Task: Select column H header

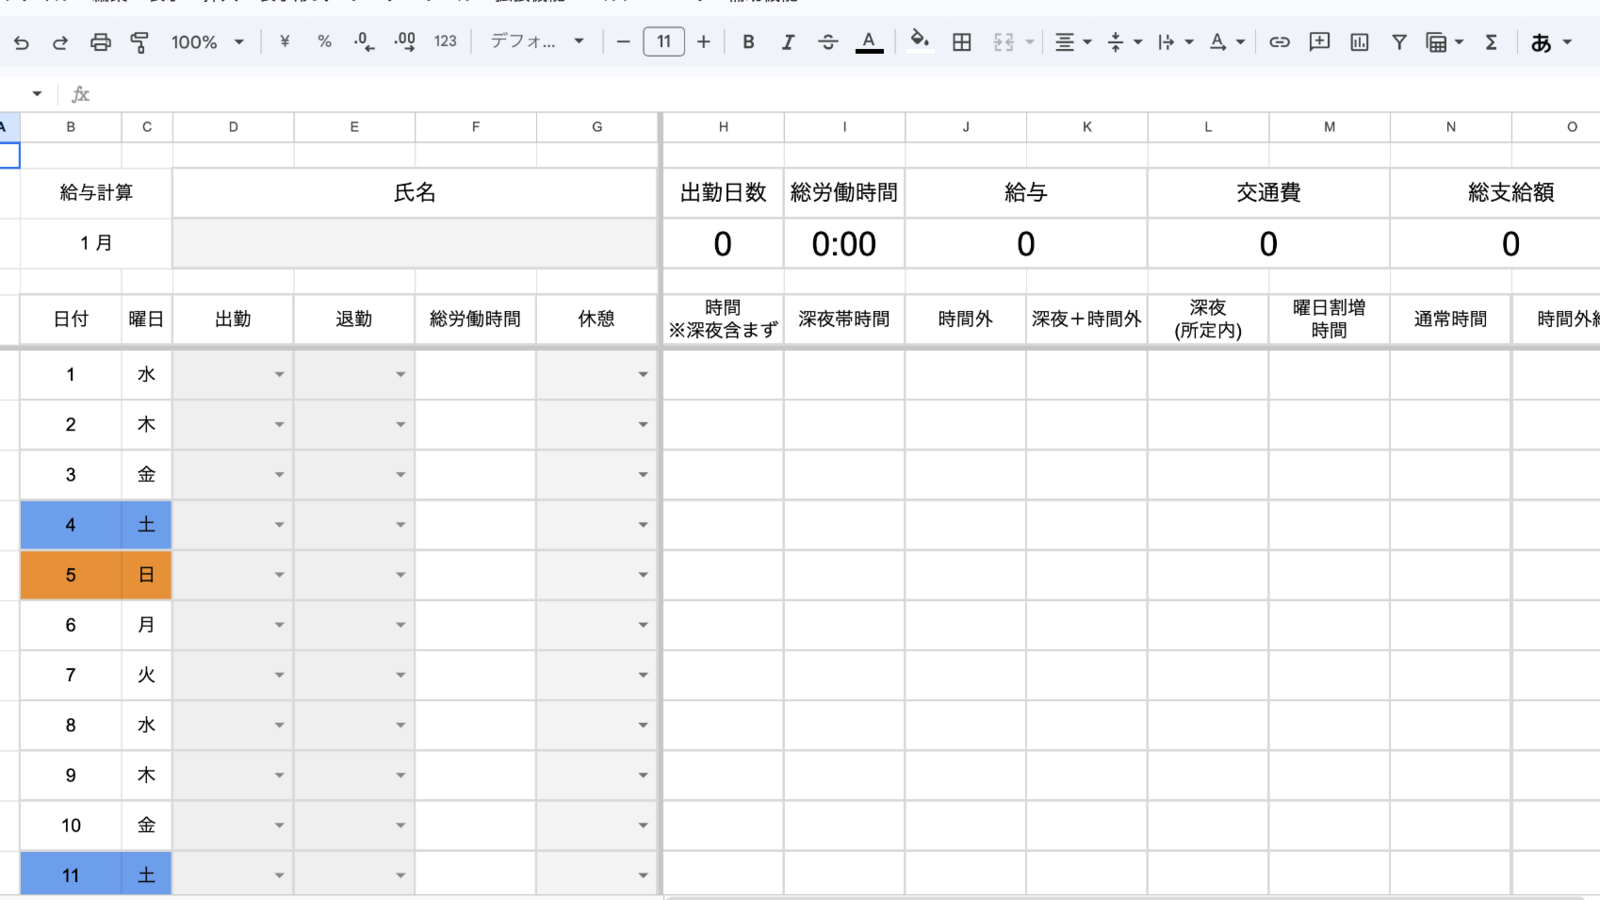Action: pyautogui.click(x=723, y=127)
